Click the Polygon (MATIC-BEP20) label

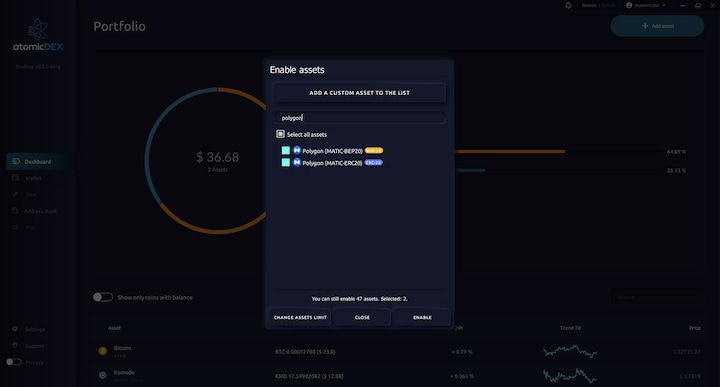click(332, 151)
